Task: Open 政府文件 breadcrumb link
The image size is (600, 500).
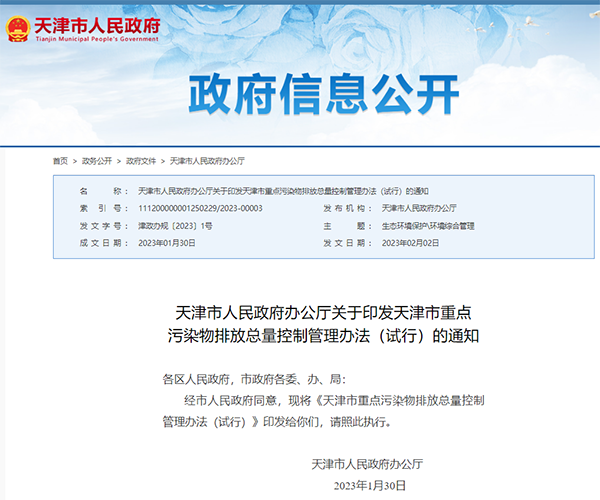Action: 141,160
